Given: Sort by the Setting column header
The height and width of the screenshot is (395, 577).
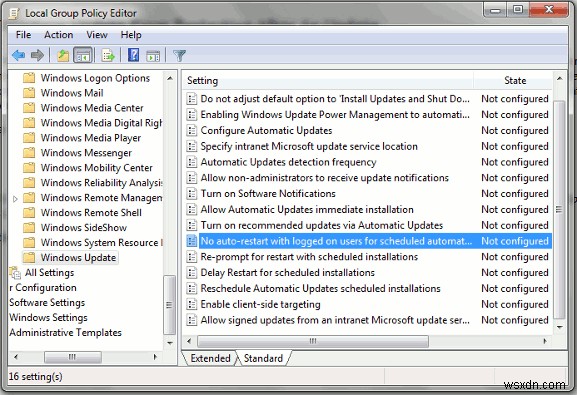Looking at the screenshot, I should 328,81.
